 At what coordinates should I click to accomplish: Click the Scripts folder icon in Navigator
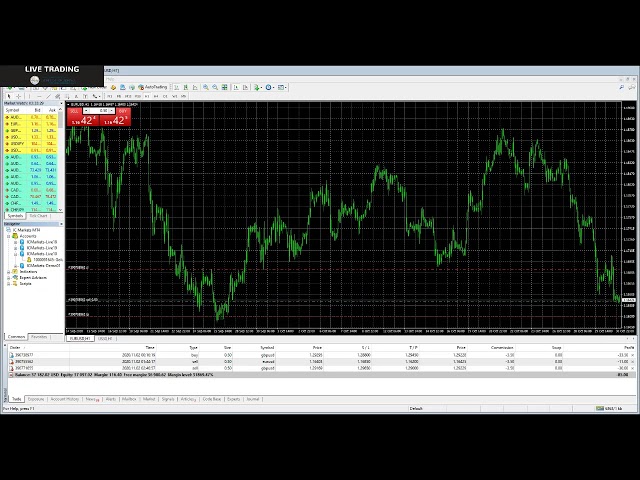15,283
